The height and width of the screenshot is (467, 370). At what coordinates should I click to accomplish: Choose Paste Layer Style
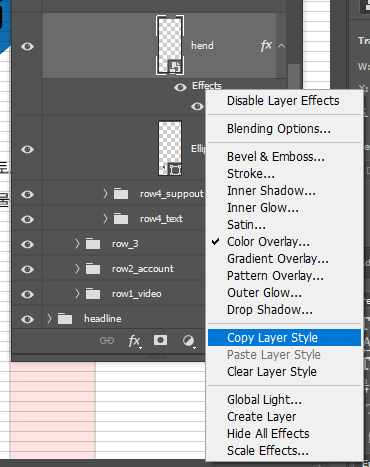284,355
